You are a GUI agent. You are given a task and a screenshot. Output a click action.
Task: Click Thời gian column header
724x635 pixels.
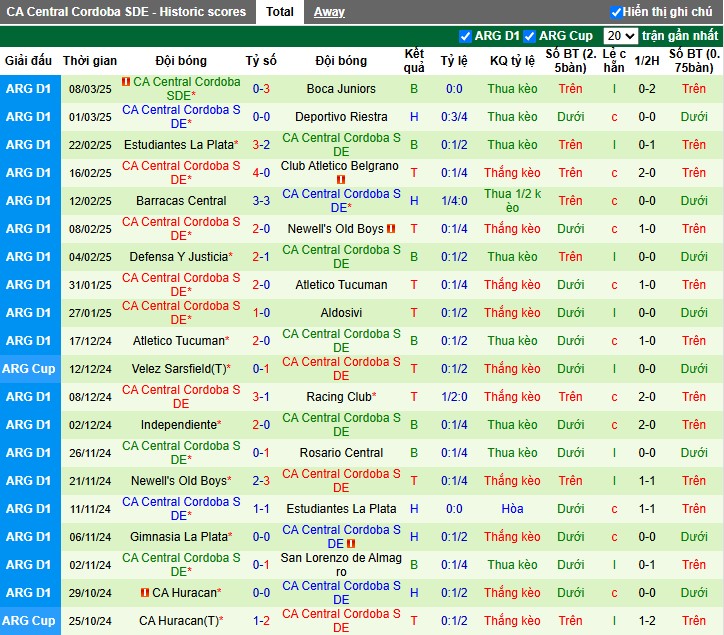[90, 60]
